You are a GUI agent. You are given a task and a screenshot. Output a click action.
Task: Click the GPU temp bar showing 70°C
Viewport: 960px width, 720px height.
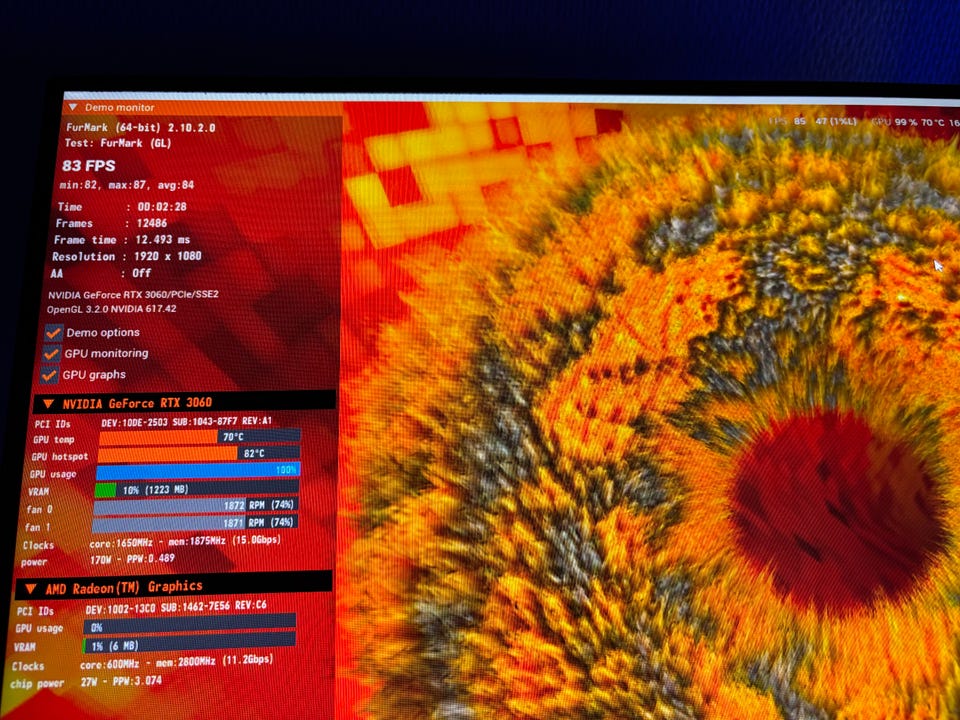click(x=200, y=437)
